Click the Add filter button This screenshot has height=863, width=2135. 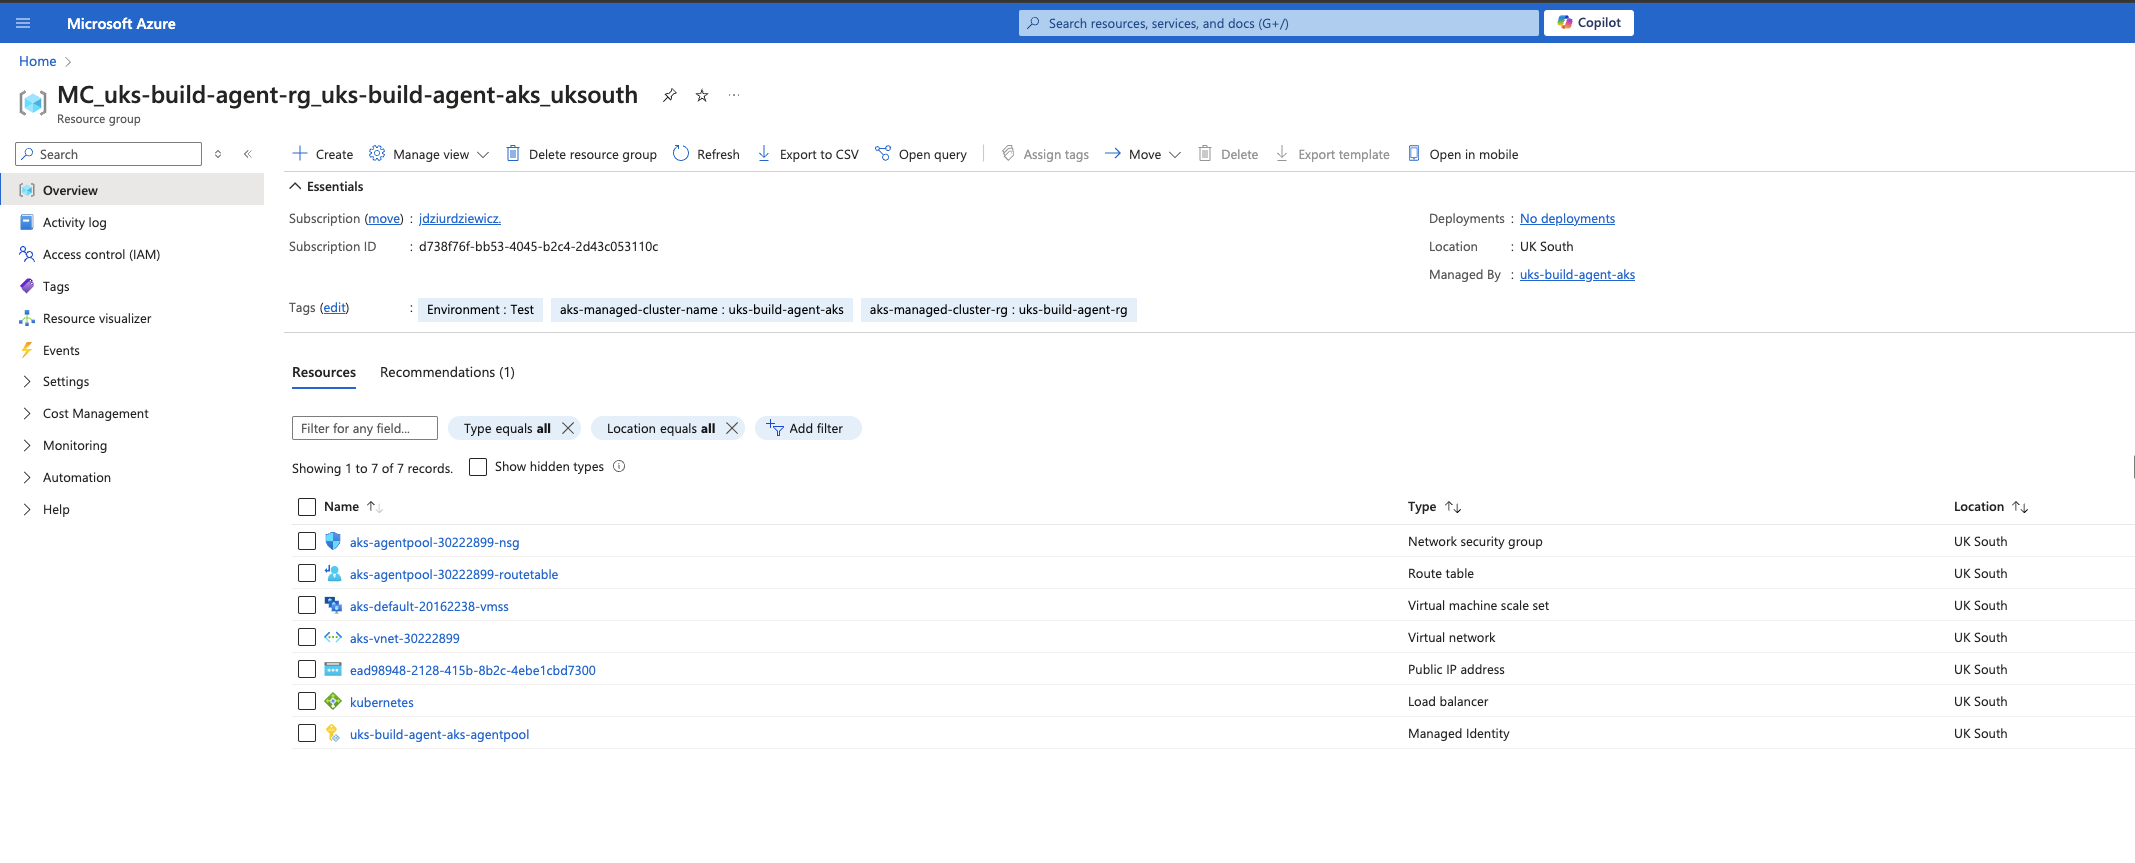click(807, 428)
